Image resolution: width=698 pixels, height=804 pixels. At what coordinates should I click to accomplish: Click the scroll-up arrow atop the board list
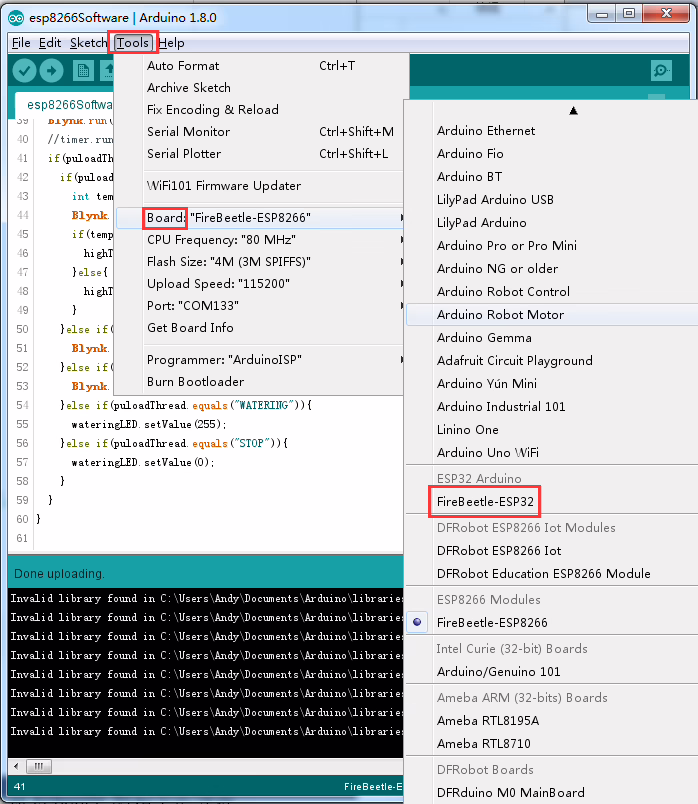pyautogui.click(x=573, y=111)
